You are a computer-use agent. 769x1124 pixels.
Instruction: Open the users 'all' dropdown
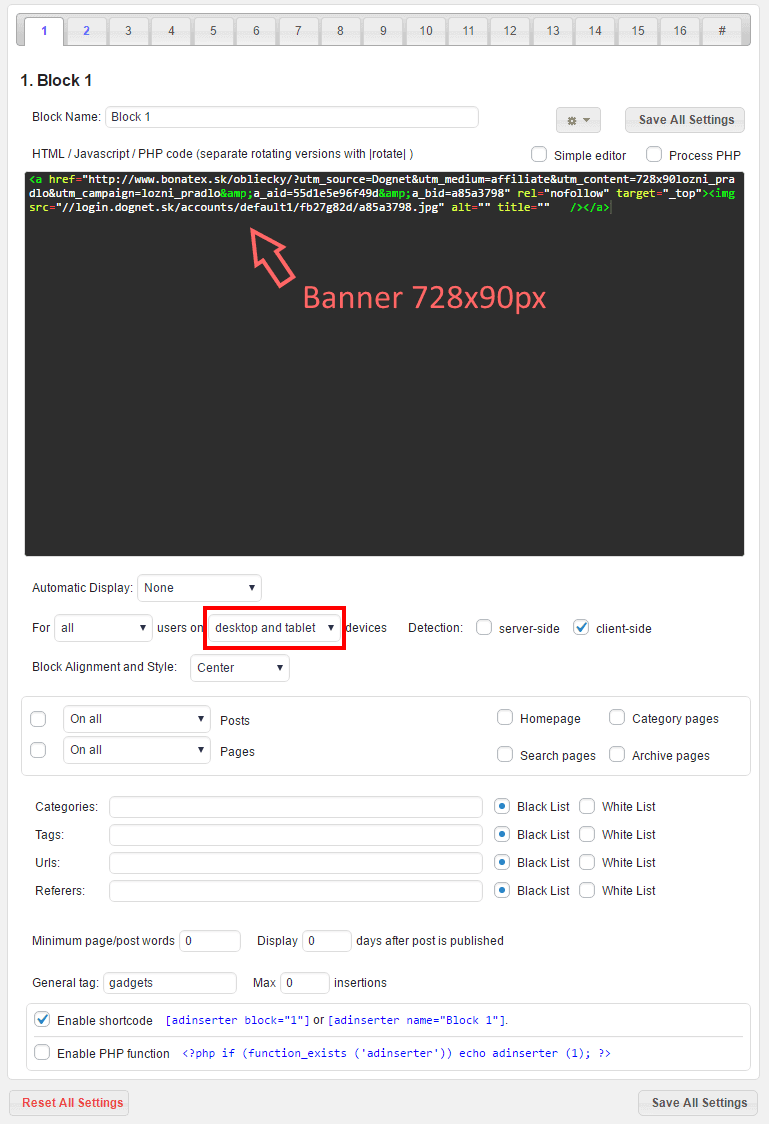pos(103,628)
